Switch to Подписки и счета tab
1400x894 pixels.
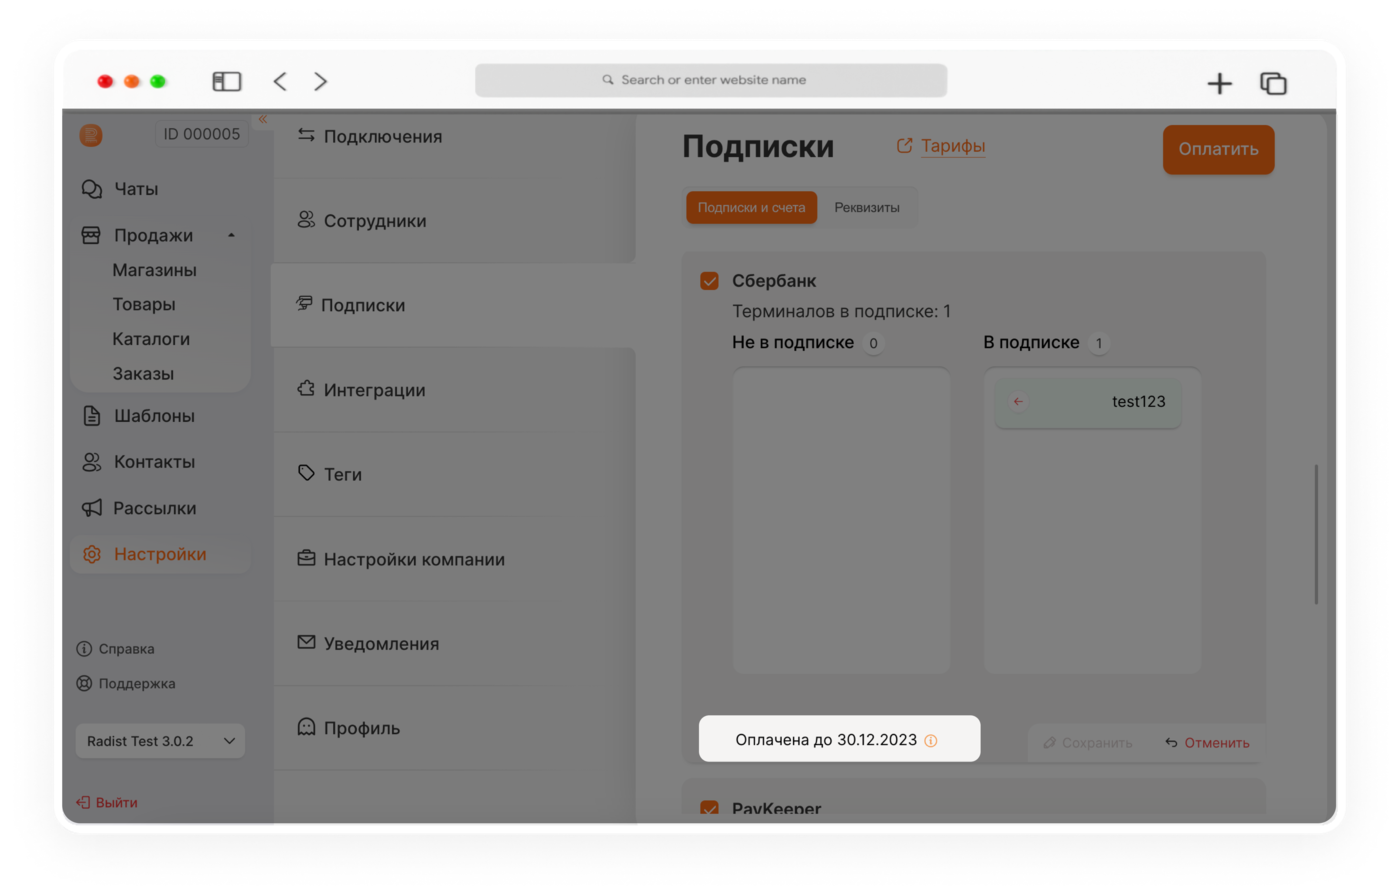point(751,208)
